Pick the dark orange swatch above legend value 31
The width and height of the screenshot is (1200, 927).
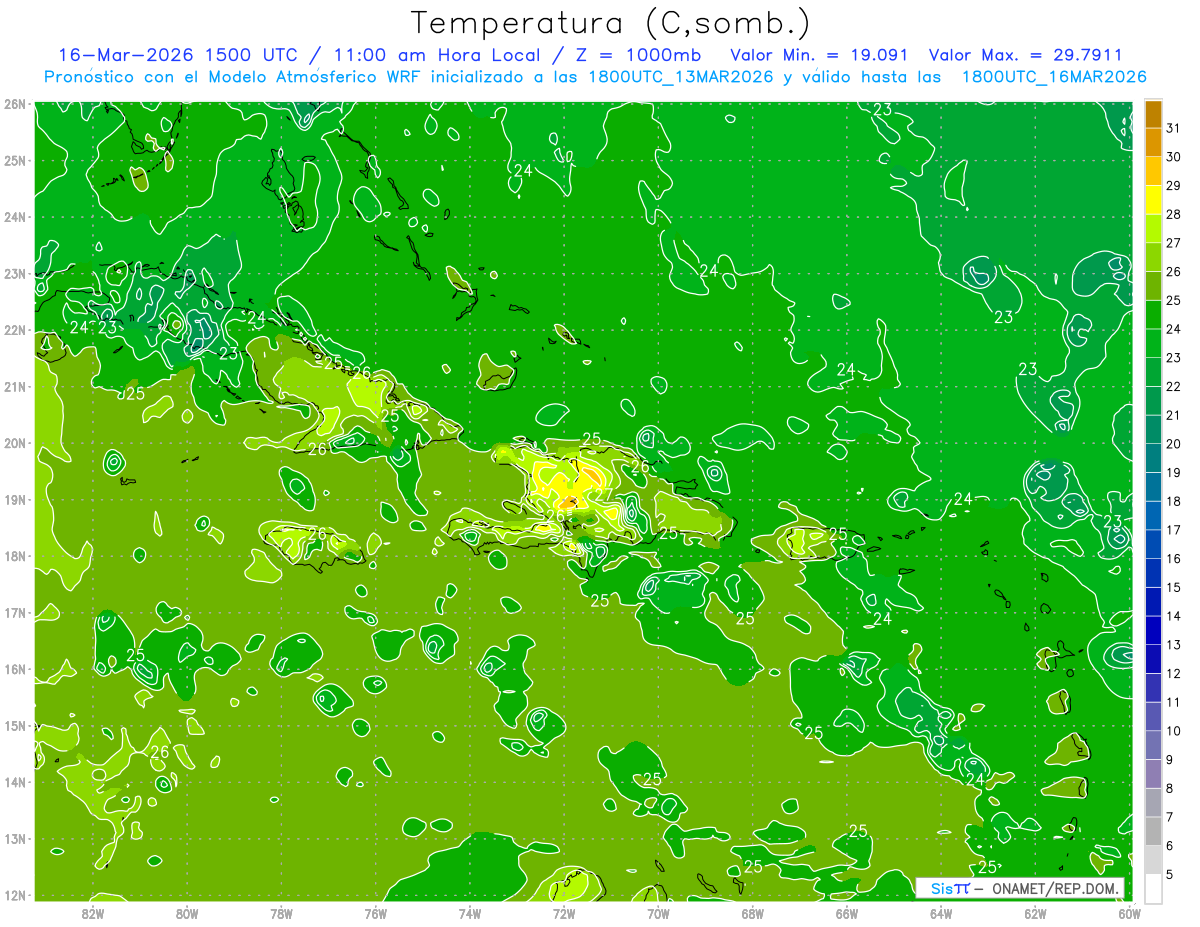click(1153, 114)
